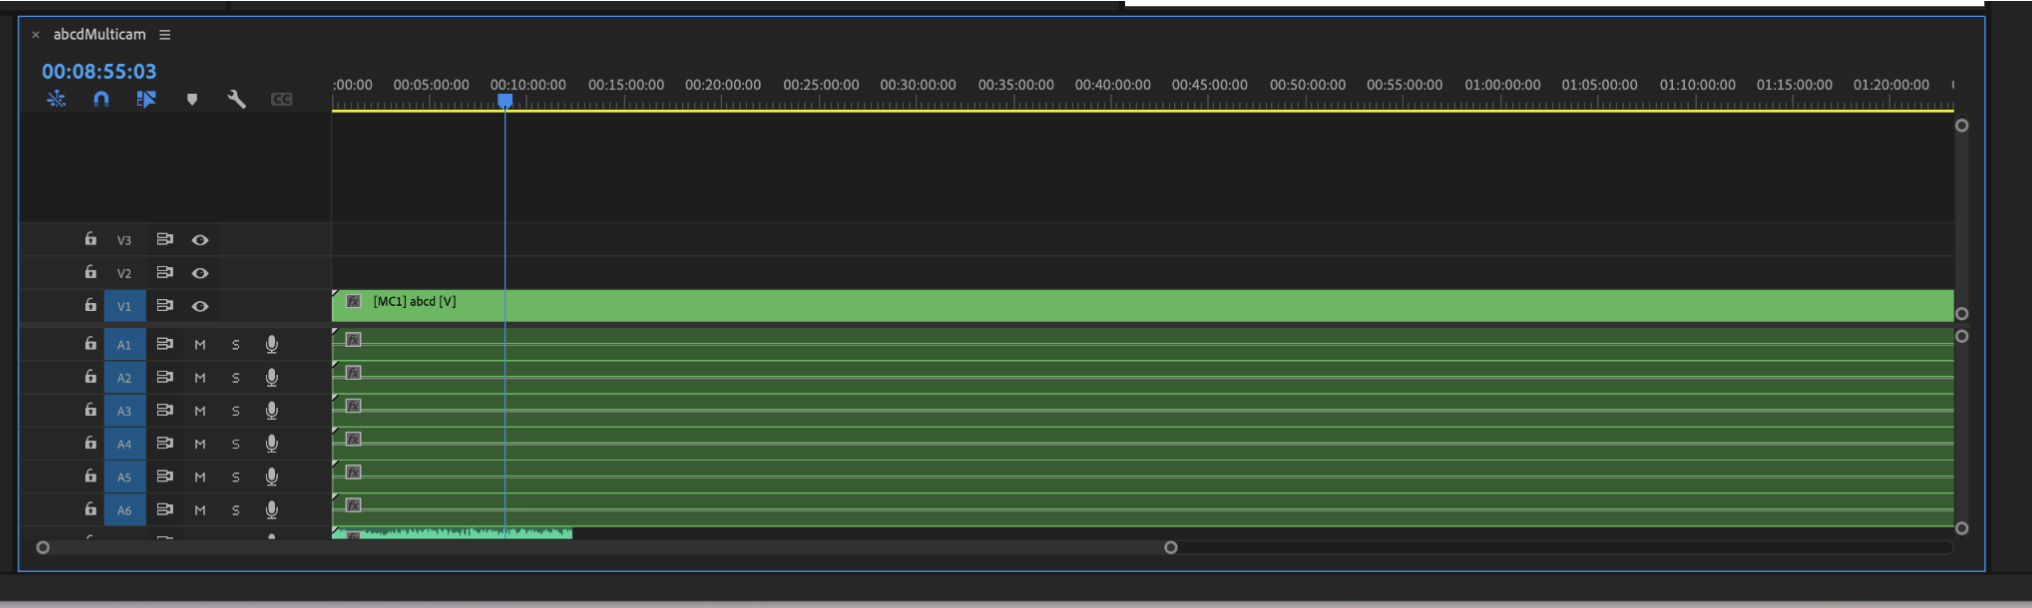Enable voice-over record on A5

[272, 476]
